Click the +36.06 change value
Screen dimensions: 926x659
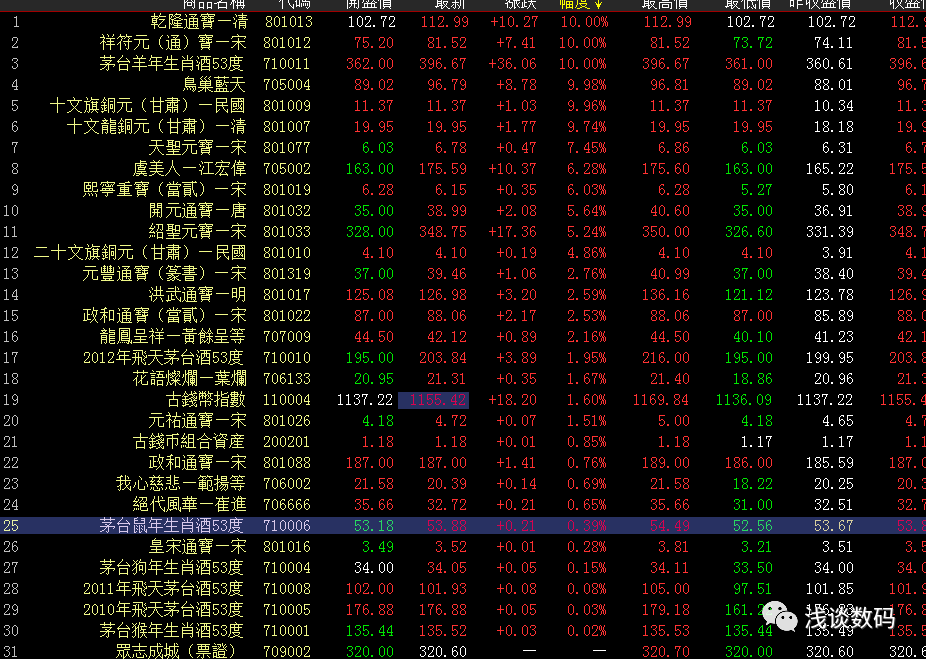513,64
